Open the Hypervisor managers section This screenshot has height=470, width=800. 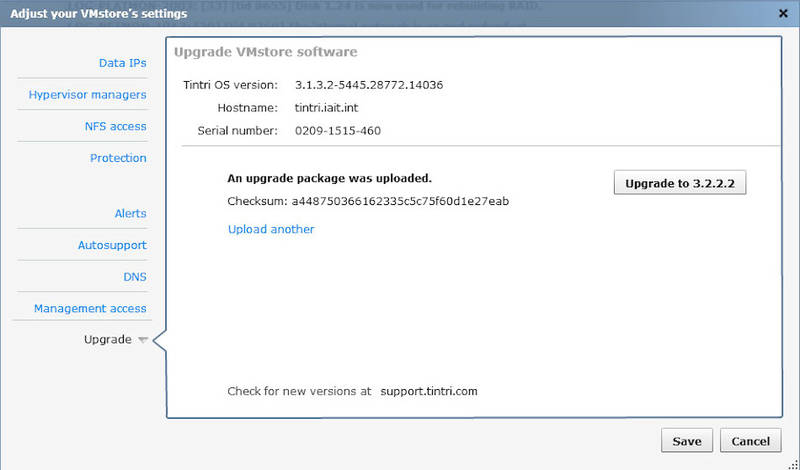87,95
